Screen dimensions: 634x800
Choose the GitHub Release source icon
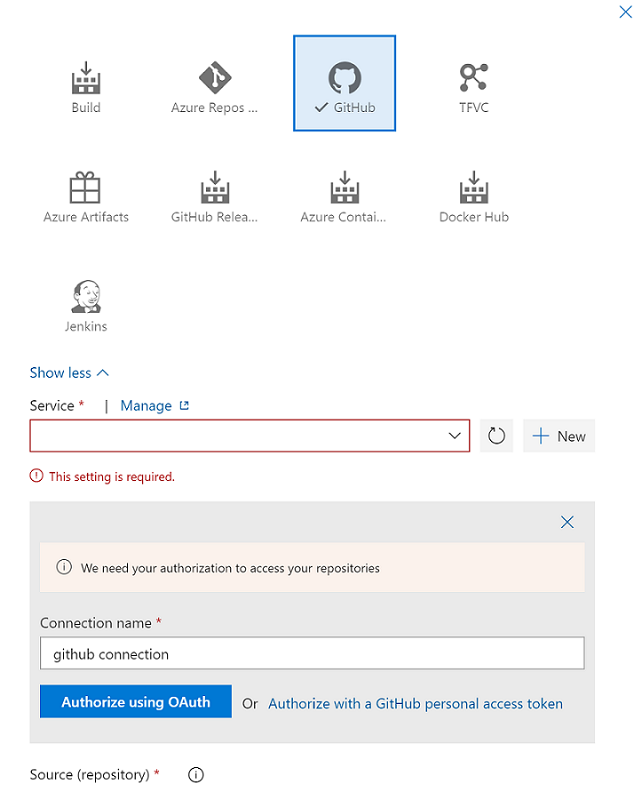214,197
